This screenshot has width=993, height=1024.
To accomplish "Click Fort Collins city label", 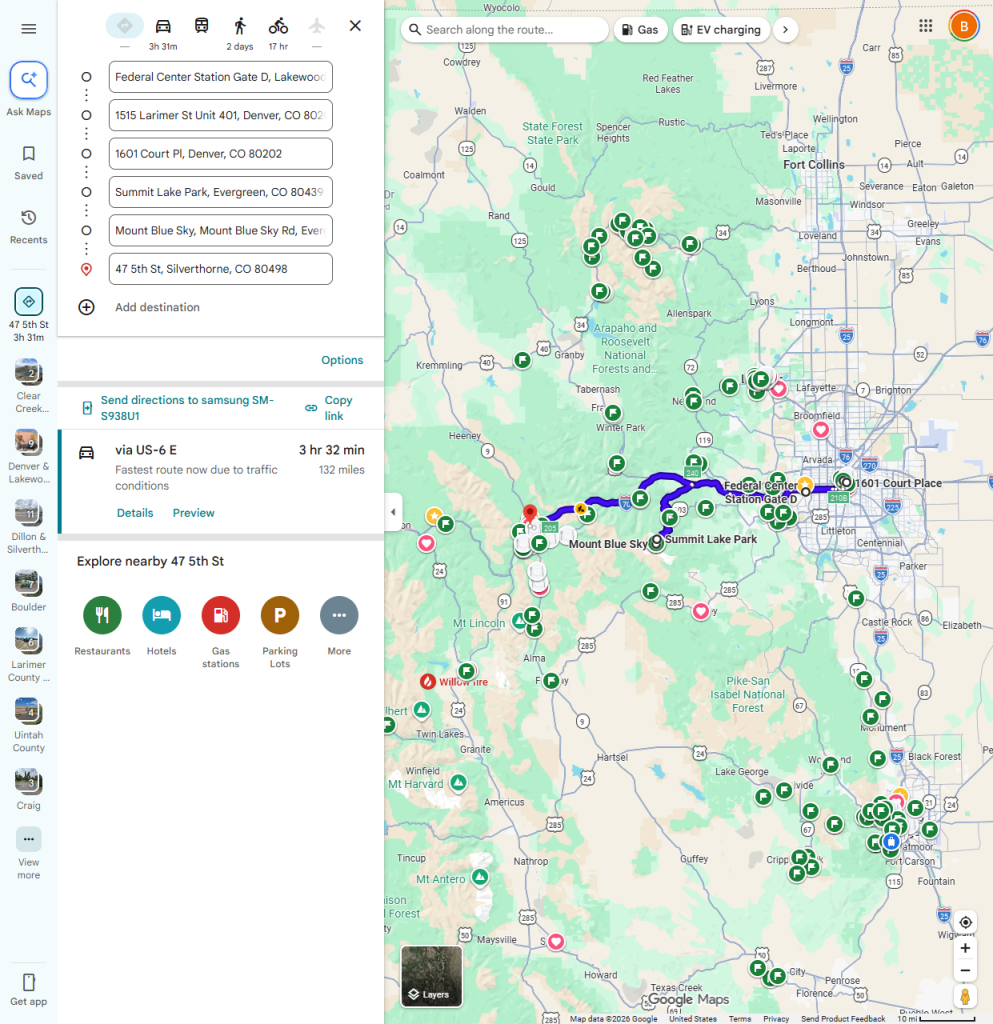I will pos(813,165).
